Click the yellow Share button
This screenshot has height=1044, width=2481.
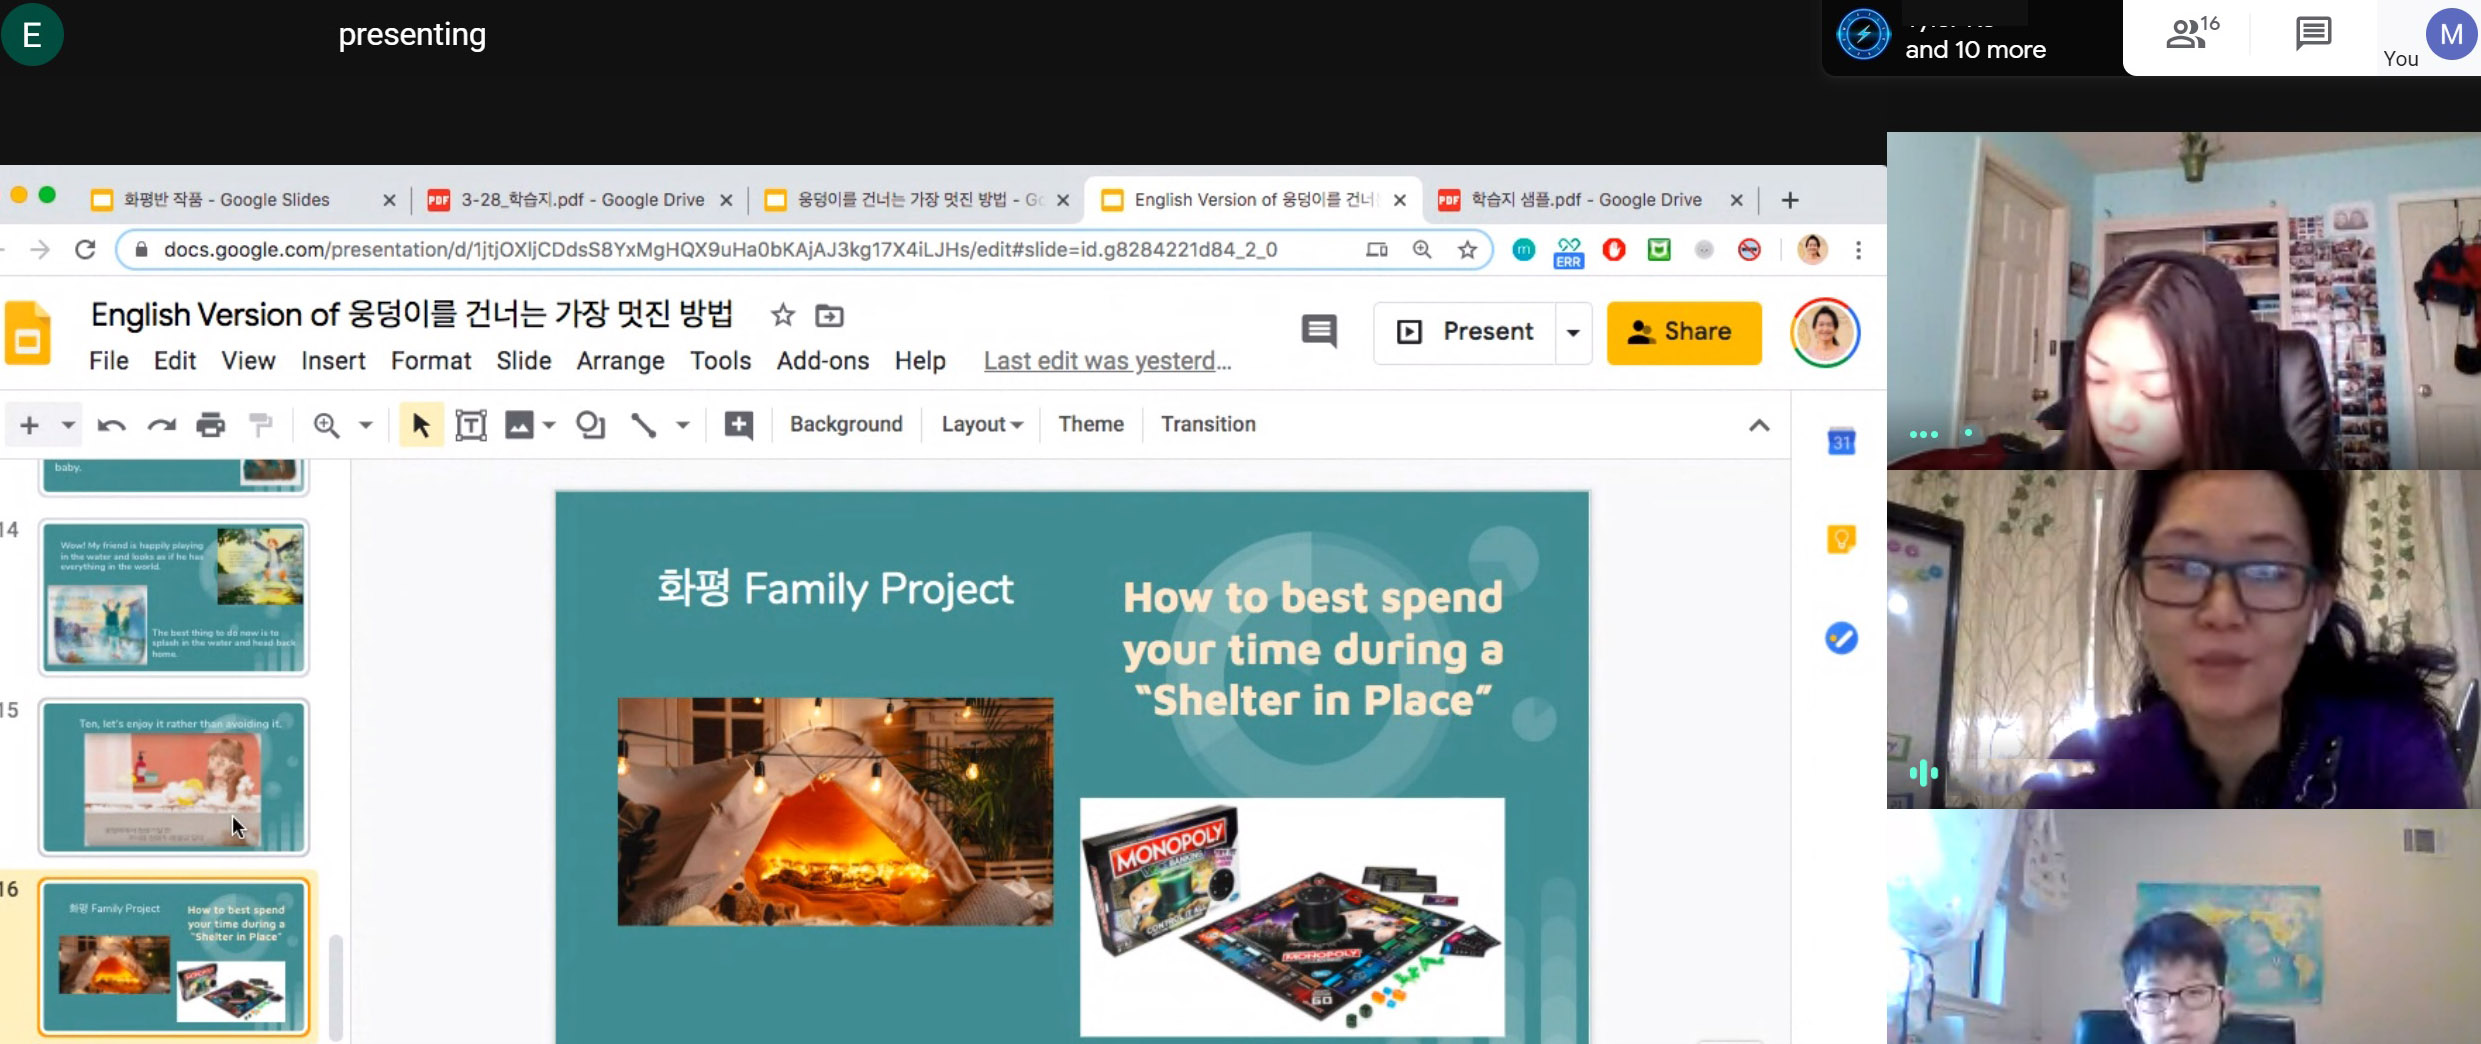1684,333
